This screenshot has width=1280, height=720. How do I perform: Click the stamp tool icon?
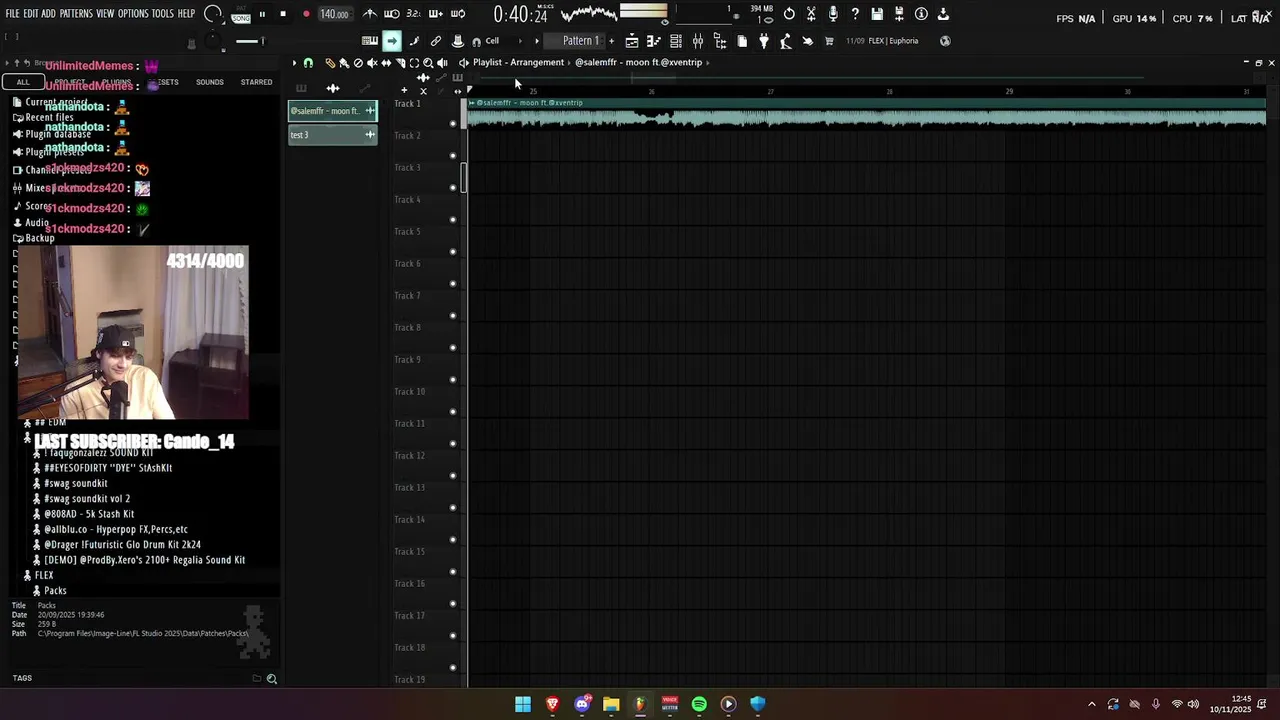point(458,41)
